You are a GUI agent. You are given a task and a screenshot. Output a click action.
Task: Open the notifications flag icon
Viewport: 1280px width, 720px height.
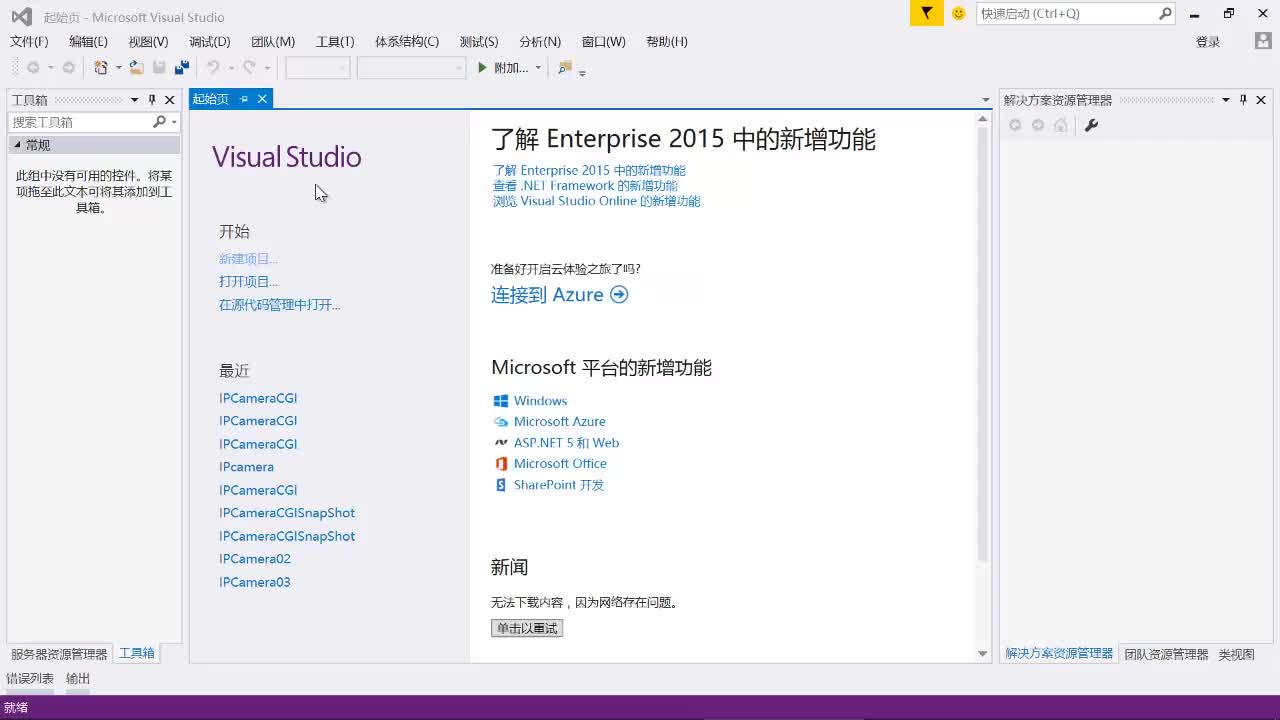point(927,13)
